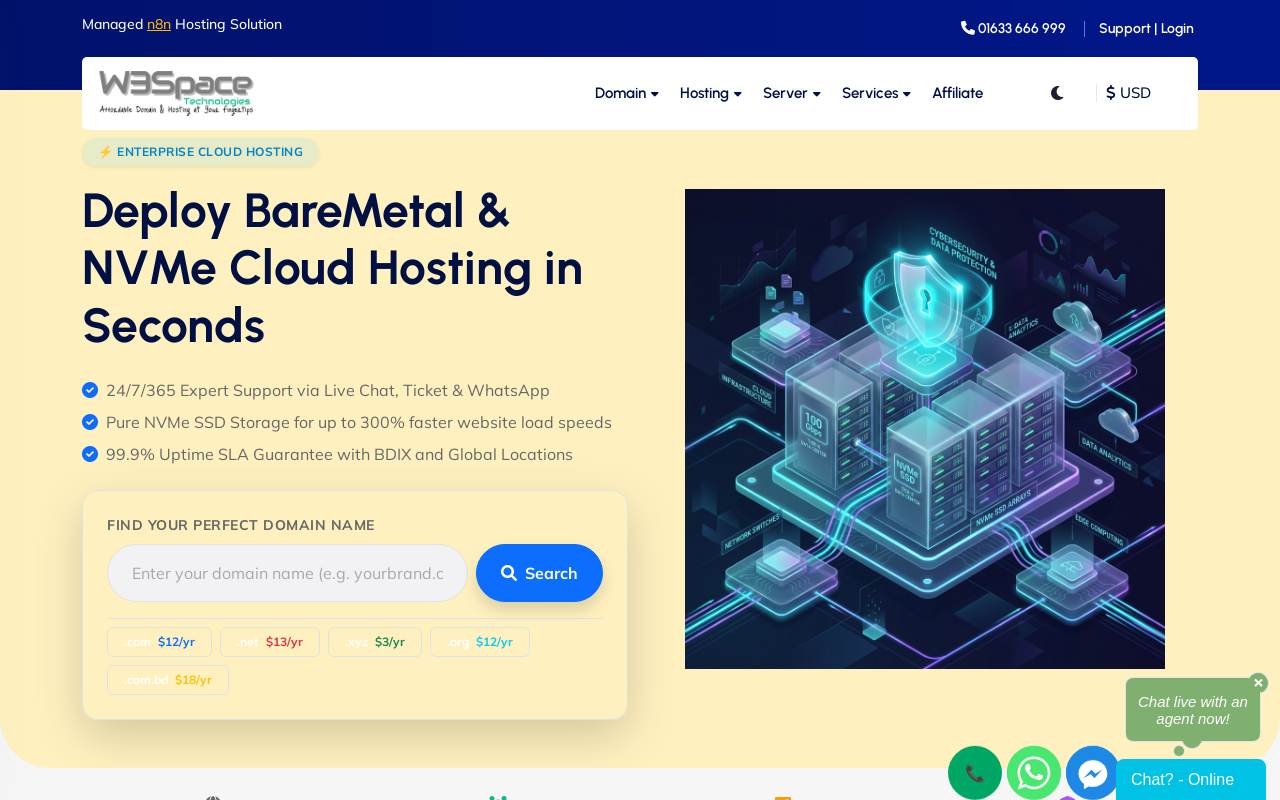Click the Enterprise Cloud Hosting badge
Screen dimensions: 1280x800
tap(200, 152)
